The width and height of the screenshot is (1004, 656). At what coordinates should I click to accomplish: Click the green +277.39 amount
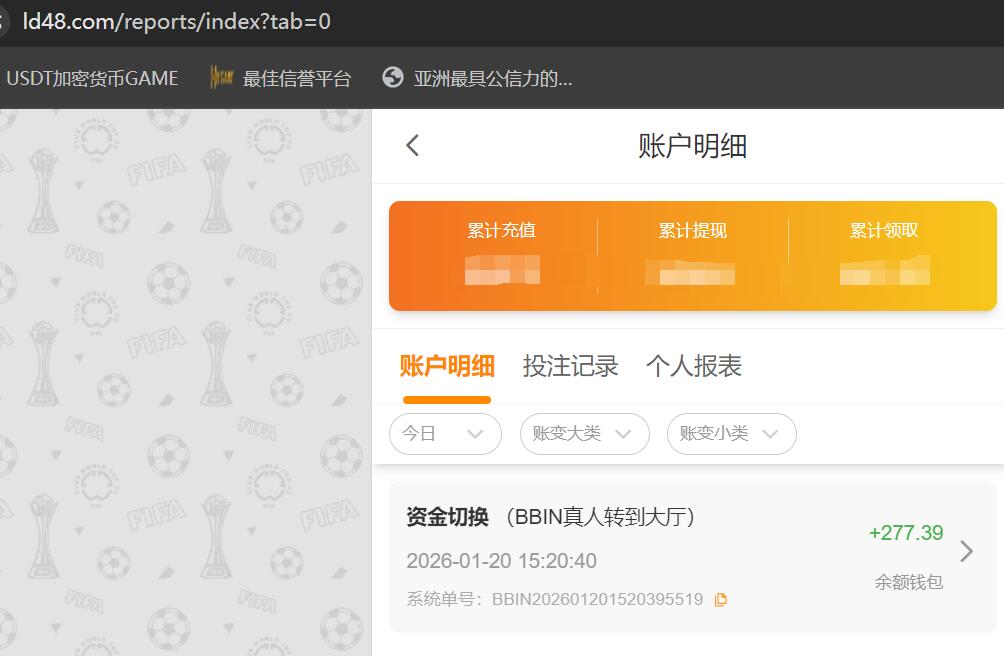coord(906,533)
